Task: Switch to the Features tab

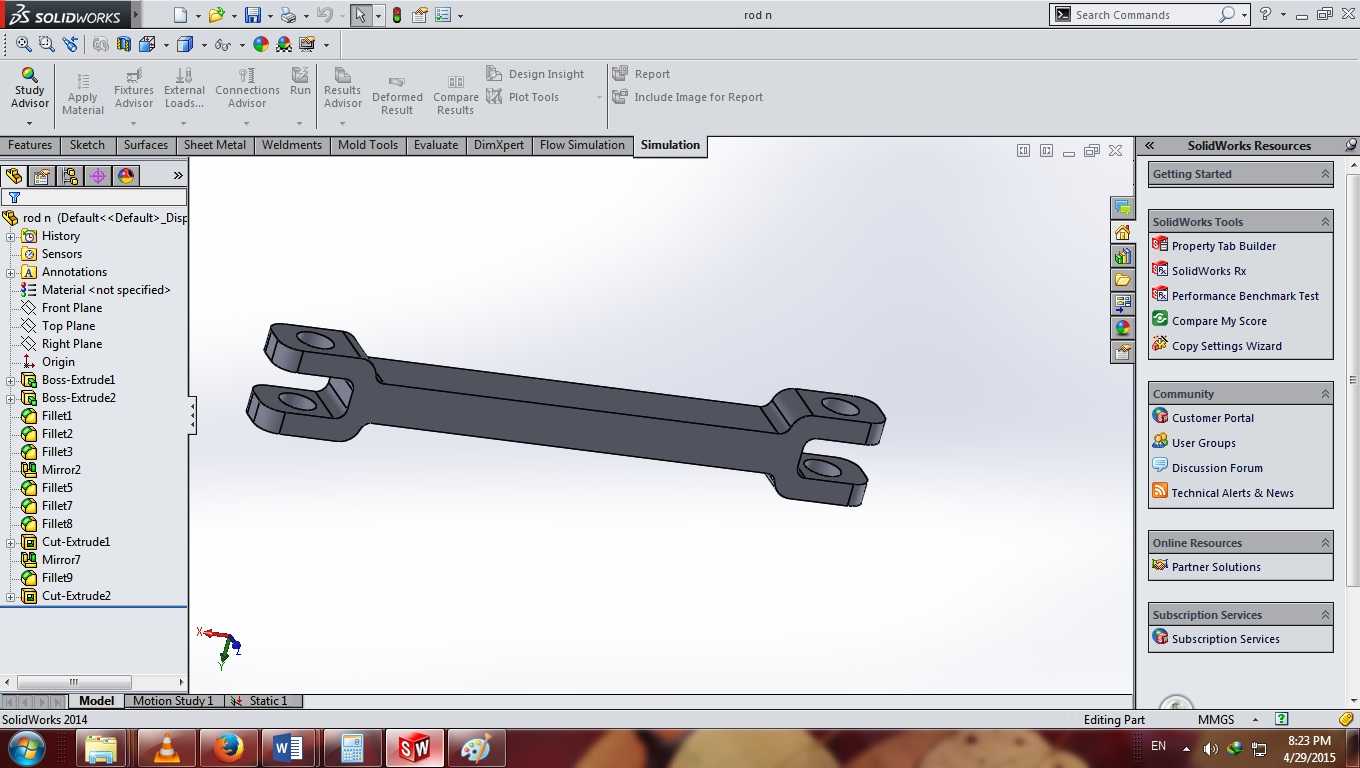Action: click(x=30, y=145)
